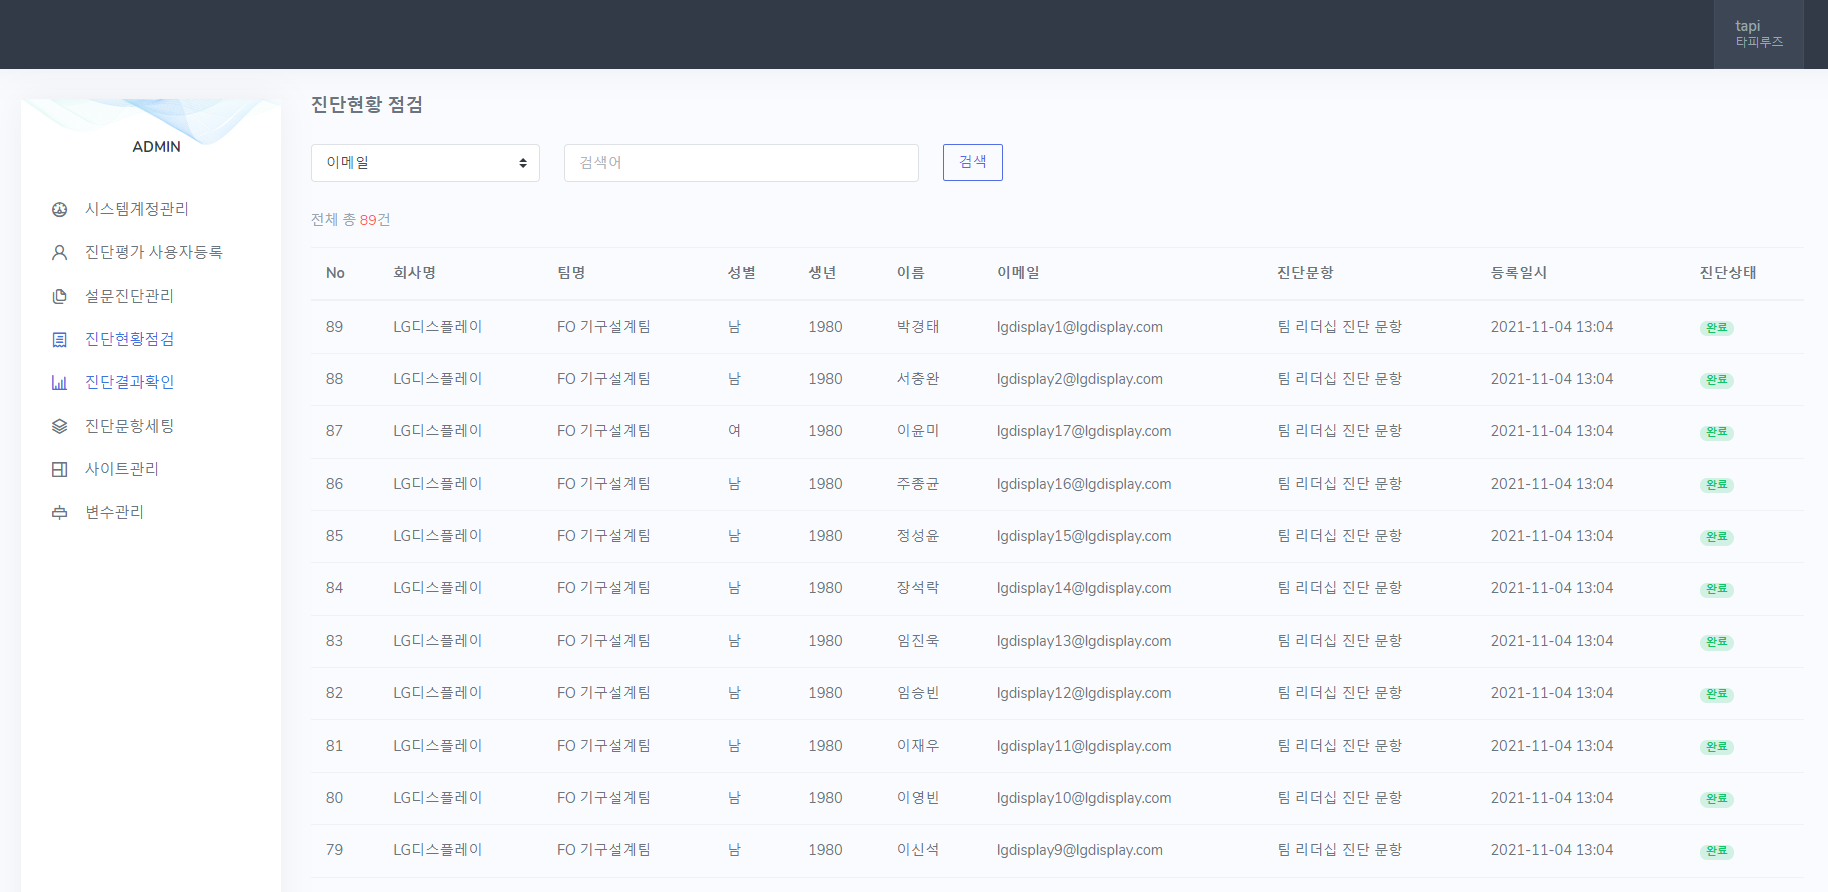The height and width of the screenshot is (892, 1828).
Task: Click the 완료 badge in row 80
Action: (x=1716, y=799)
